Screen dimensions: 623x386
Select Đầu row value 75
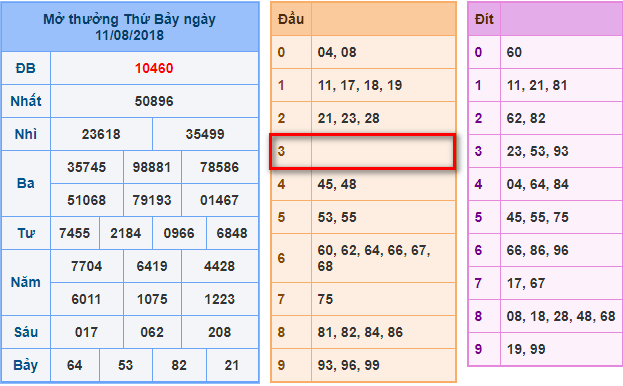point(325,299)
